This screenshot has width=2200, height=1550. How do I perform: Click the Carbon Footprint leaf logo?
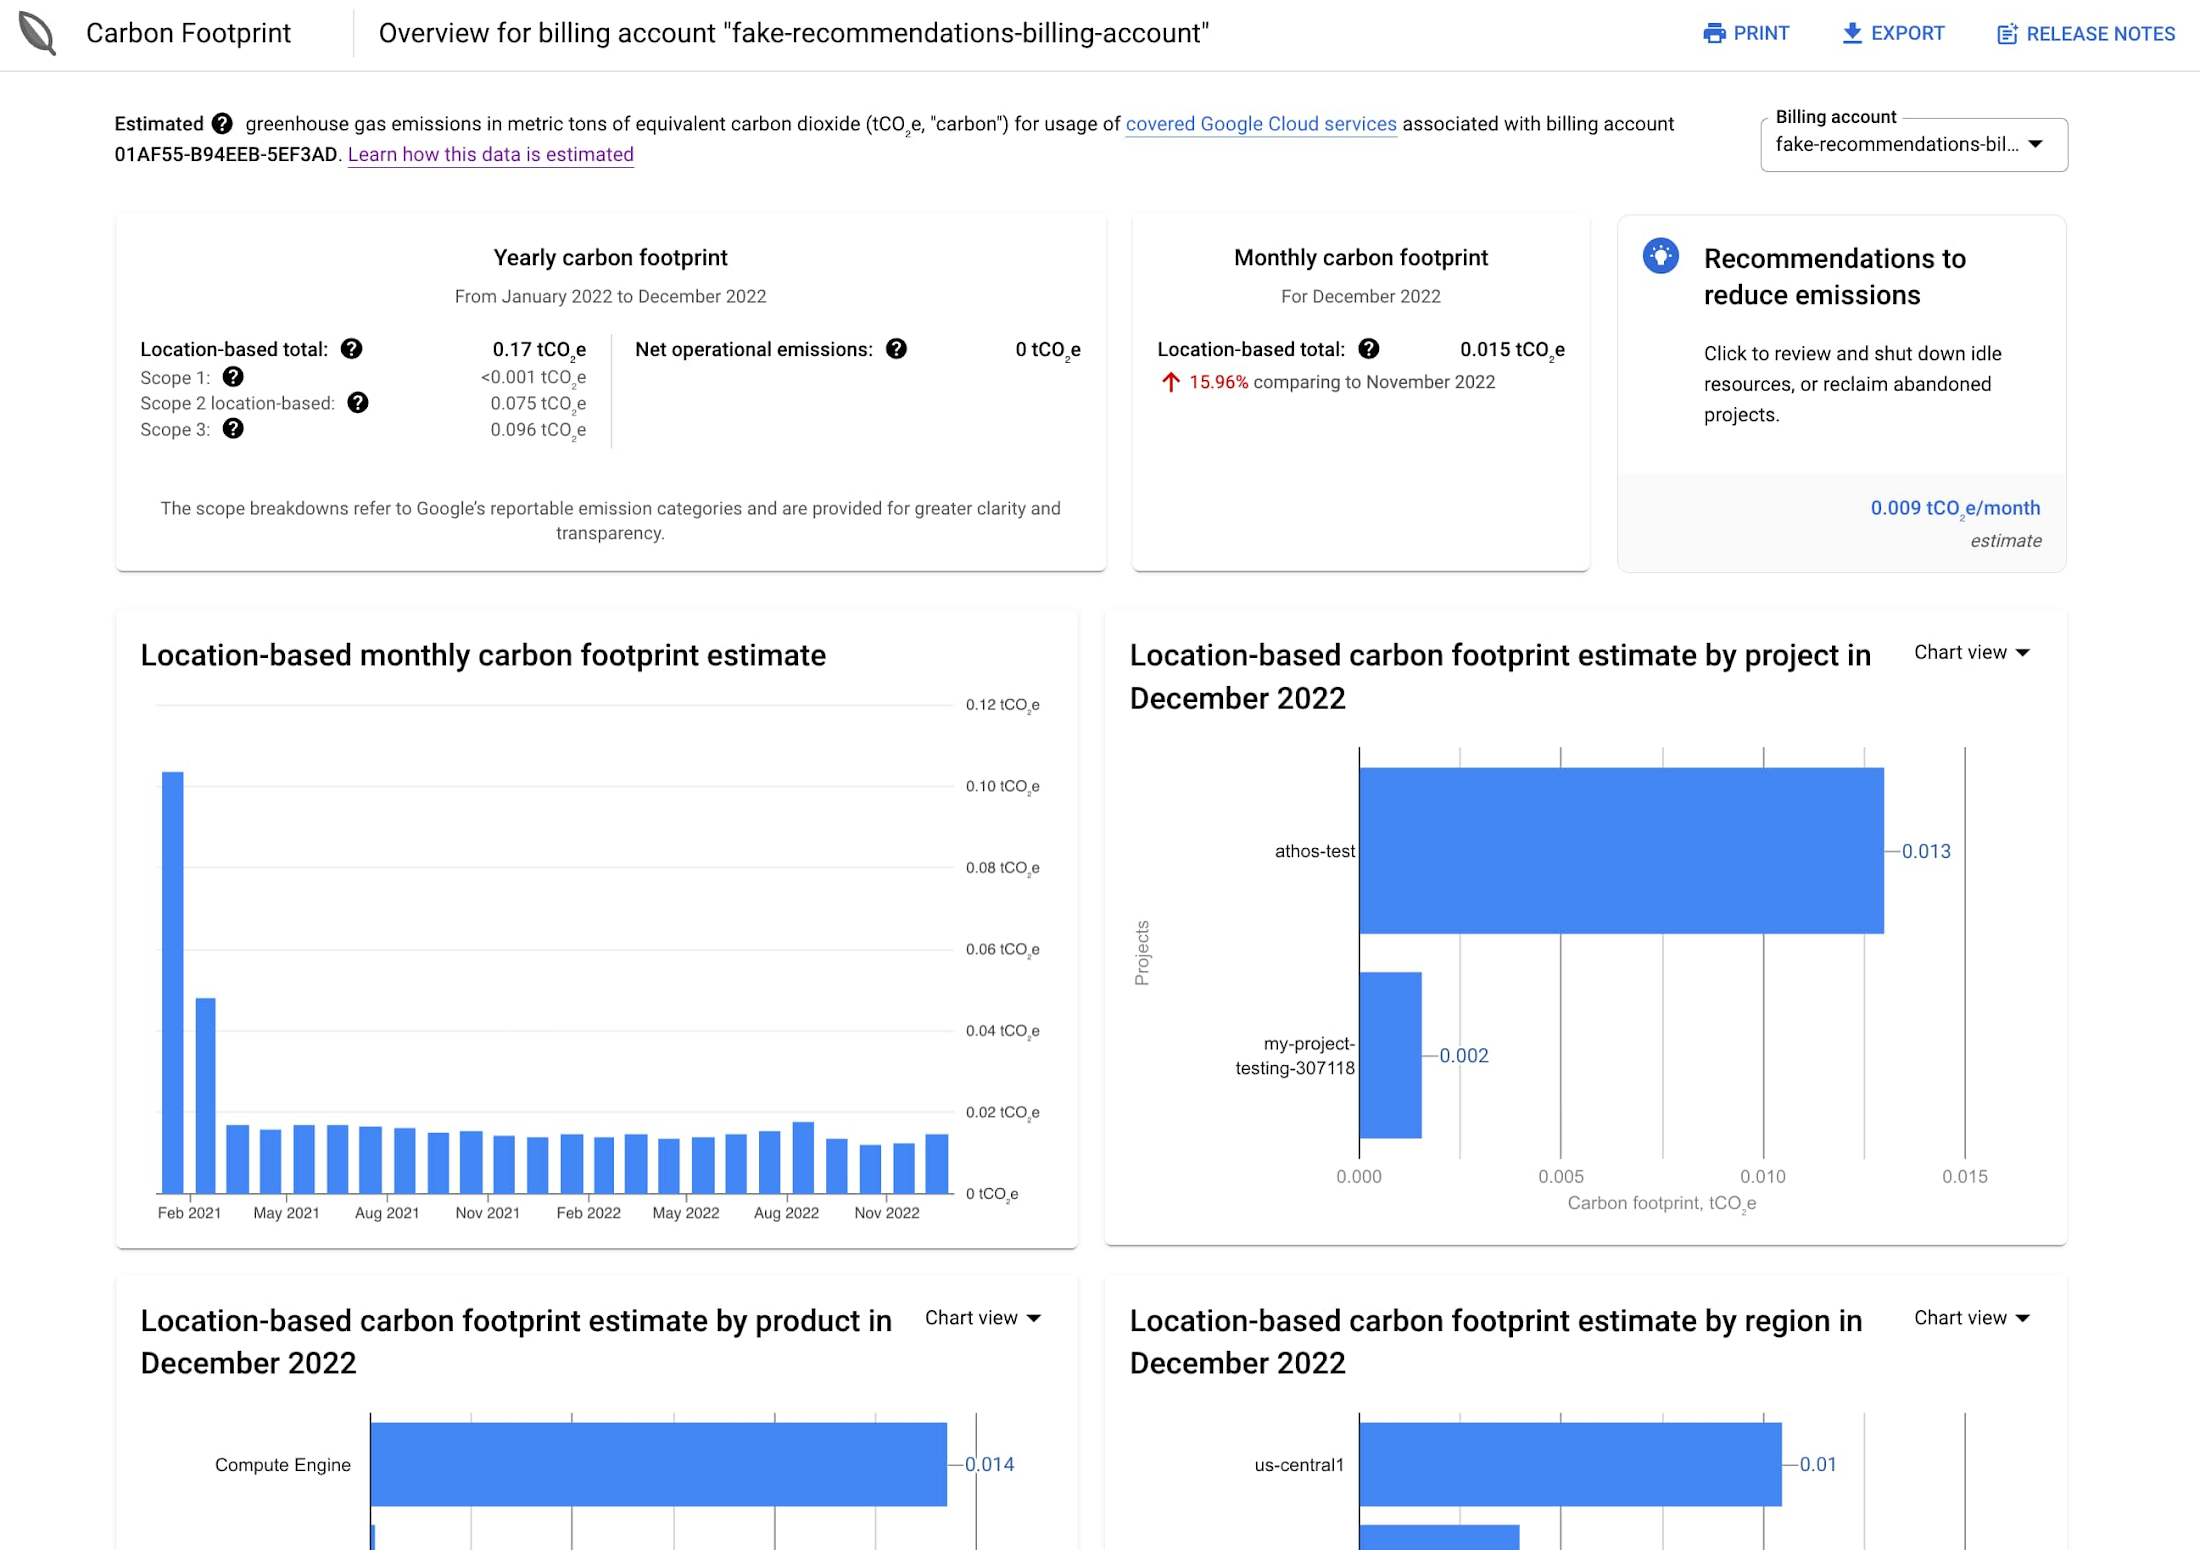coord(37,33)
